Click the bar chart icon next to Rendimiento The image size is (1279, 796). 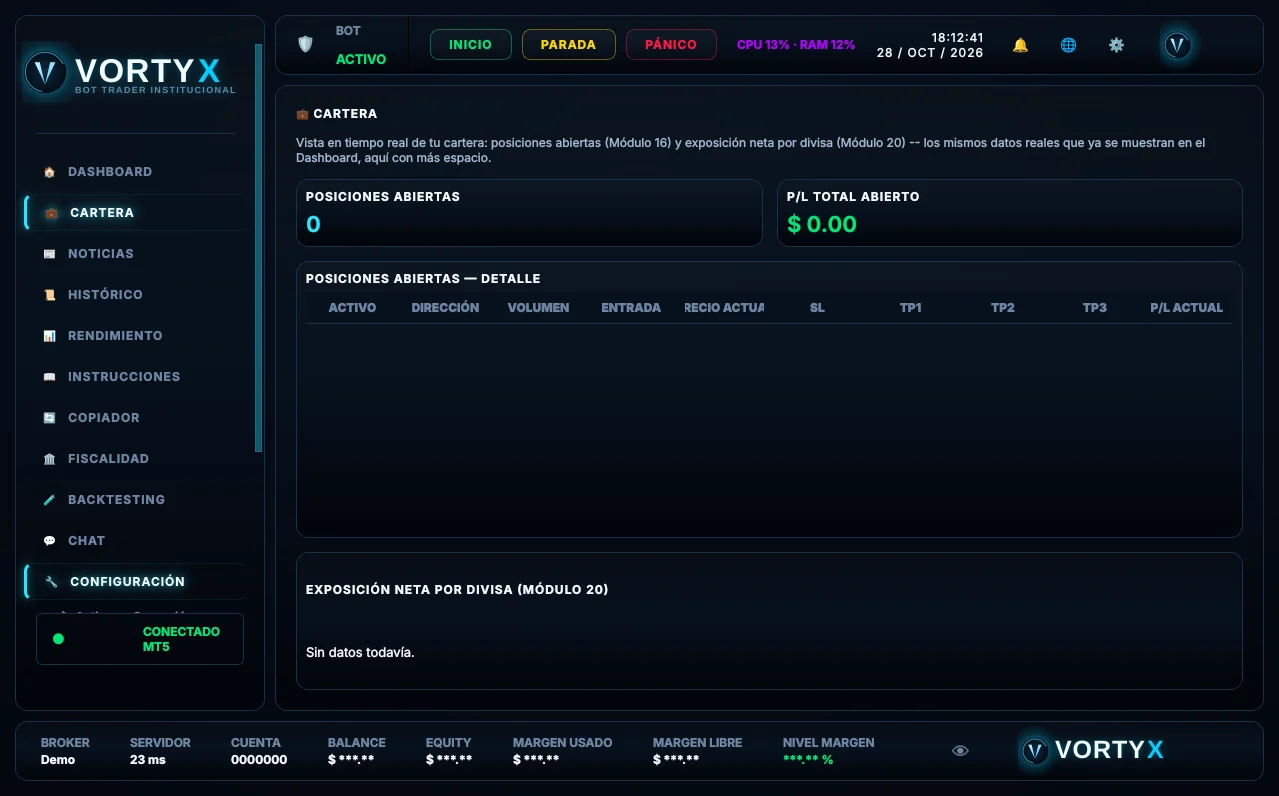pyautogui.click(x=50, y=336)
